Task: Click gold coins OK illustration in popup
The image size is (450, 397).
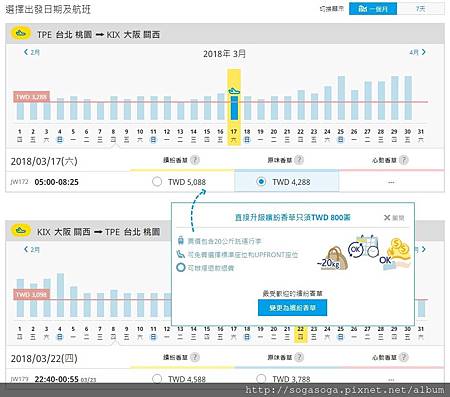Action: tap(396, 253)
